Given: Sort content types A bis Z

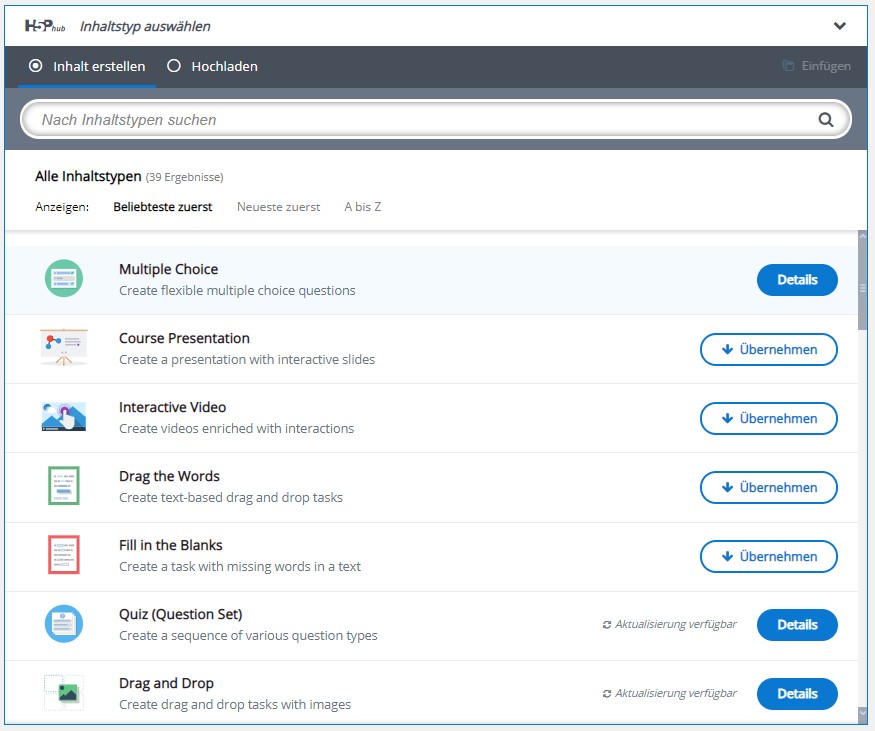Looking at the screenshot, I should pos(363,207).
